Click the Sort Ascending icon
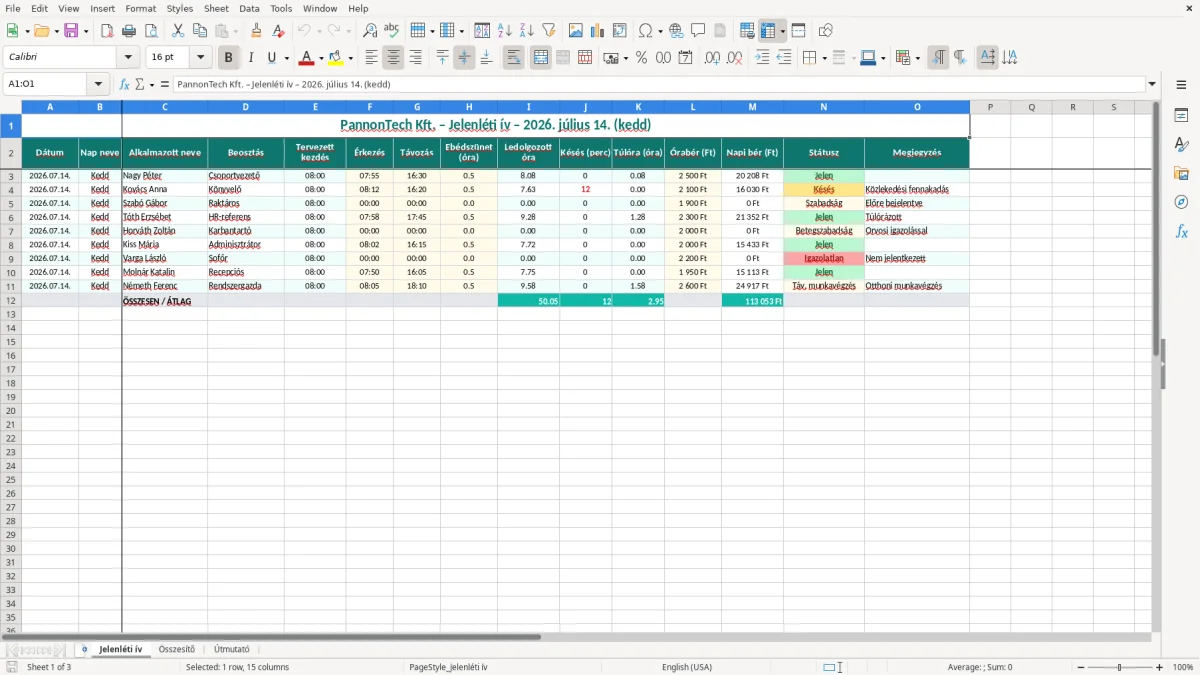1200x675 pixels. [x=505, y=31]
